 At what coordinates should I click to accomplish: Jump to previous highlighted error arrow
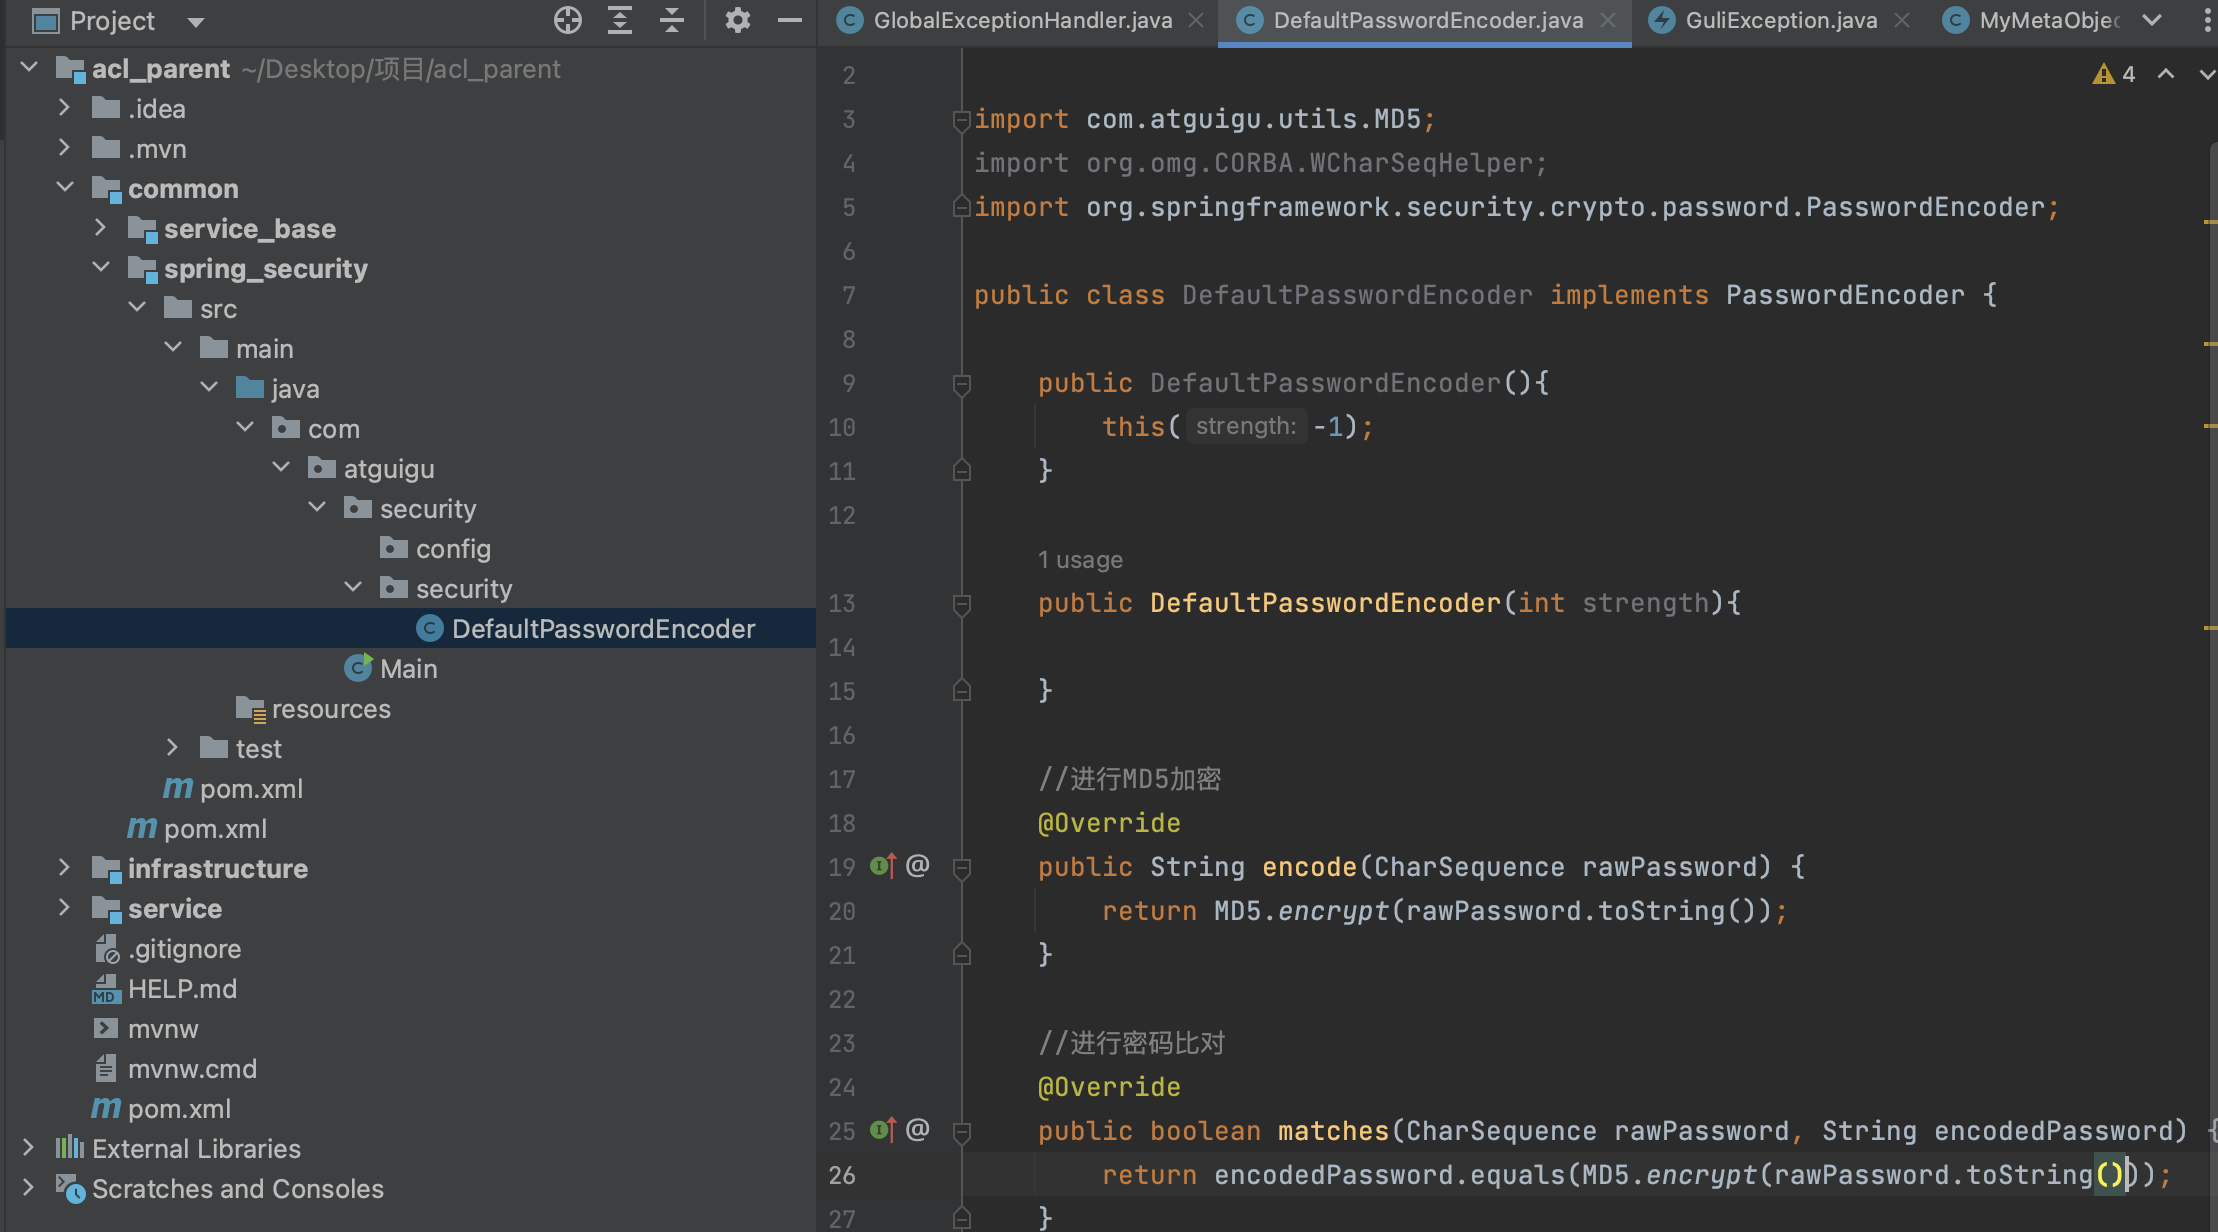[x=2166, y=74]
